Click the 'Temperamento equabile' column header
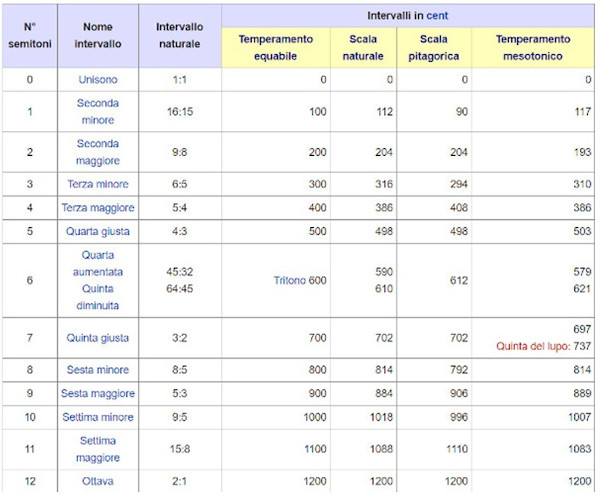 [x=275, y=47]
